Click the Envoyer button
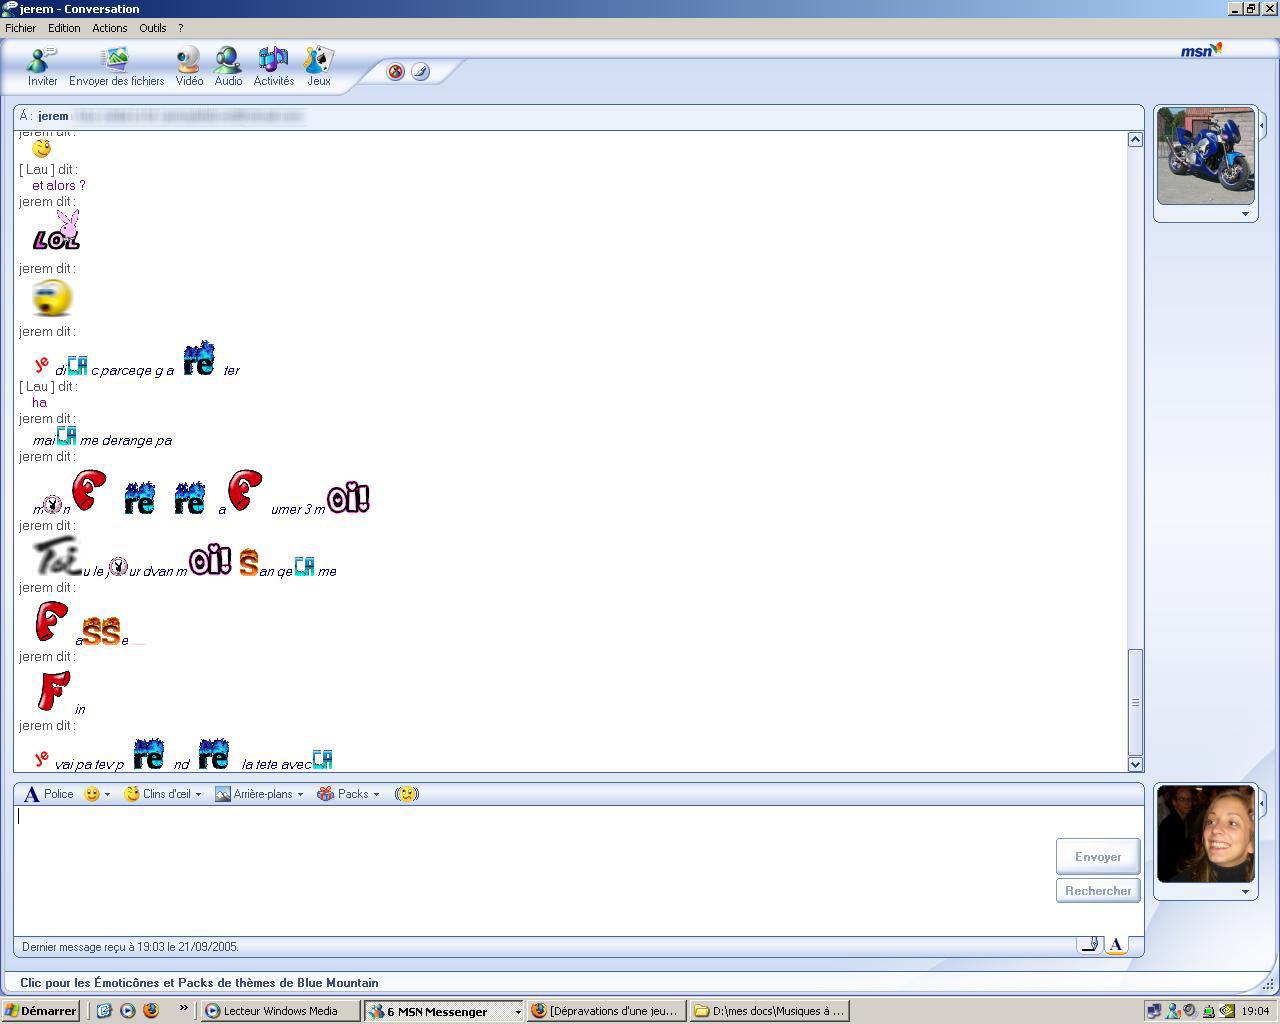 pos(1098,857)
